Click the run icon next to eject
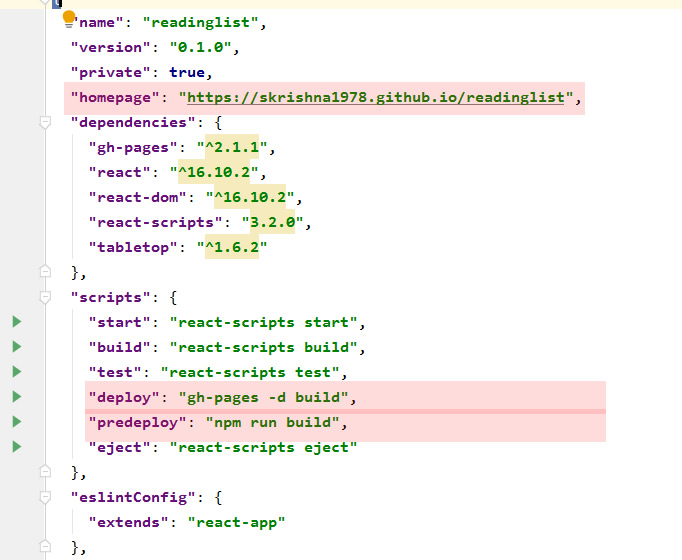 coord(16,447)
